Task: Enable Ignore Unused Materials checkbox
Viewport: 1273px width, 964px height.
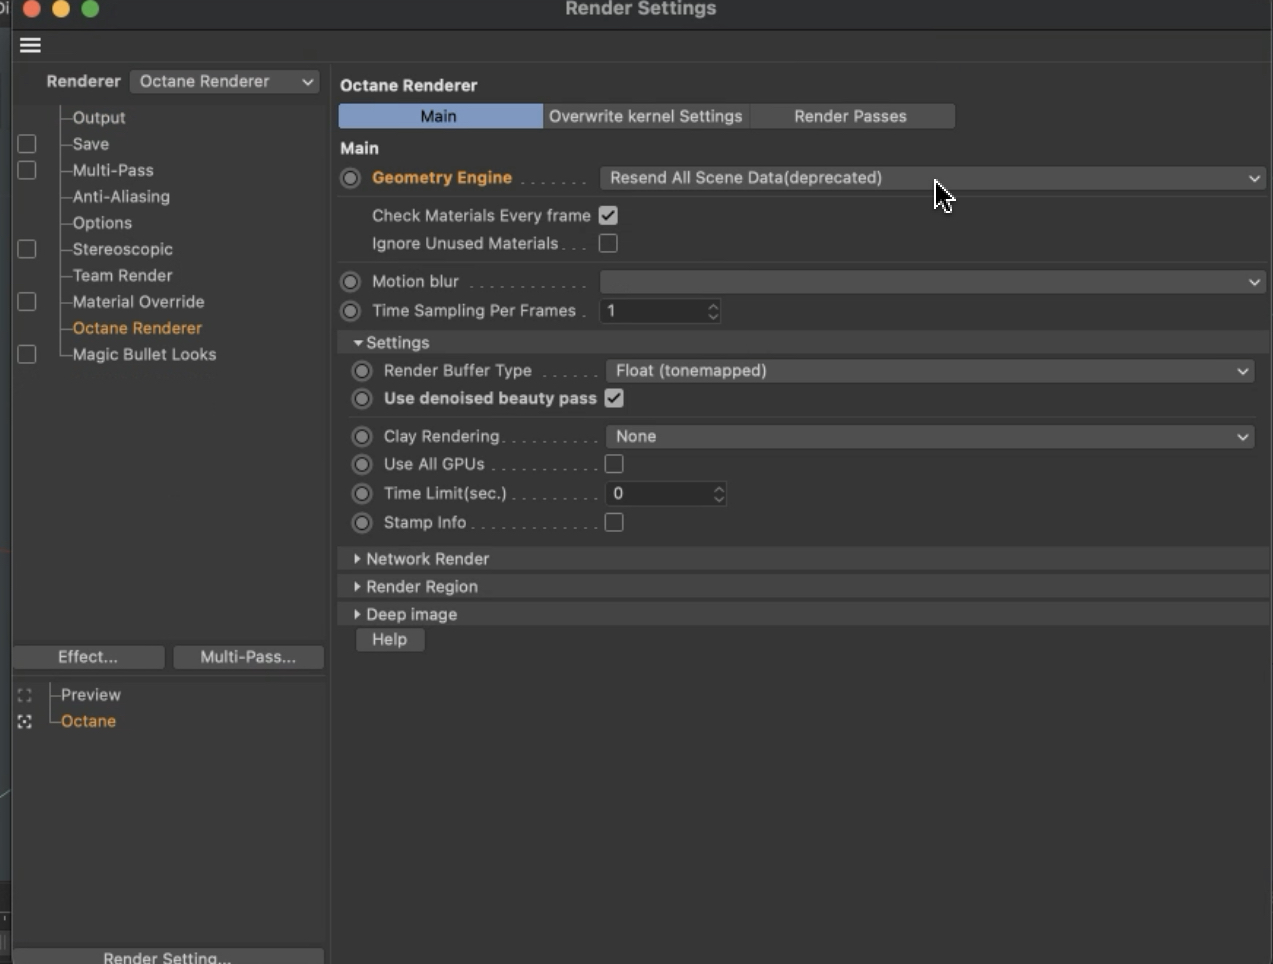Action: pos(608,244)
